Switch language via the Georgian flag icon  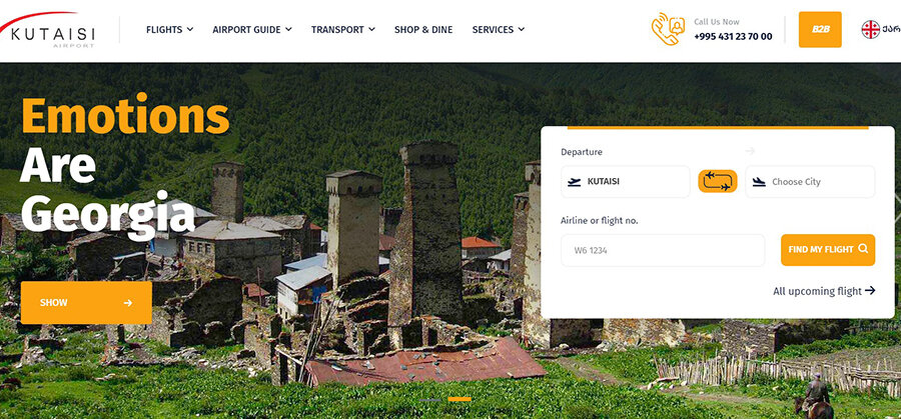click(x=871, y=29)
